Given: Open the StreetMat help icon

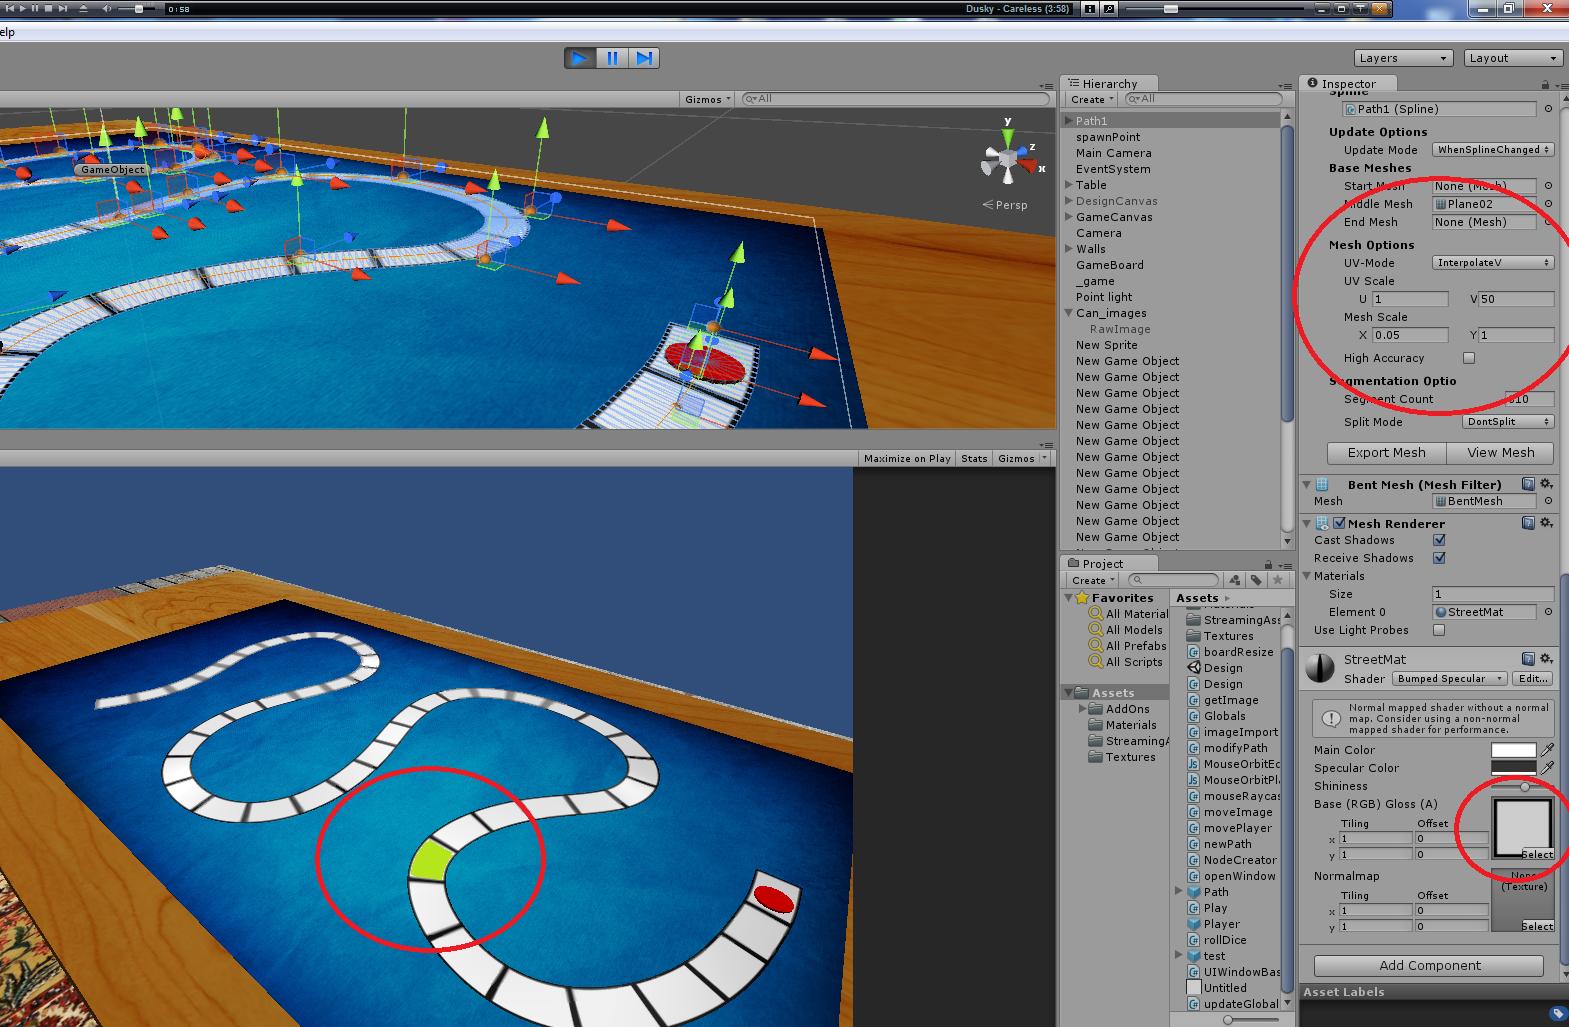Looking at the screenshot, I should pyautogui.click(x=1528, y=659).
